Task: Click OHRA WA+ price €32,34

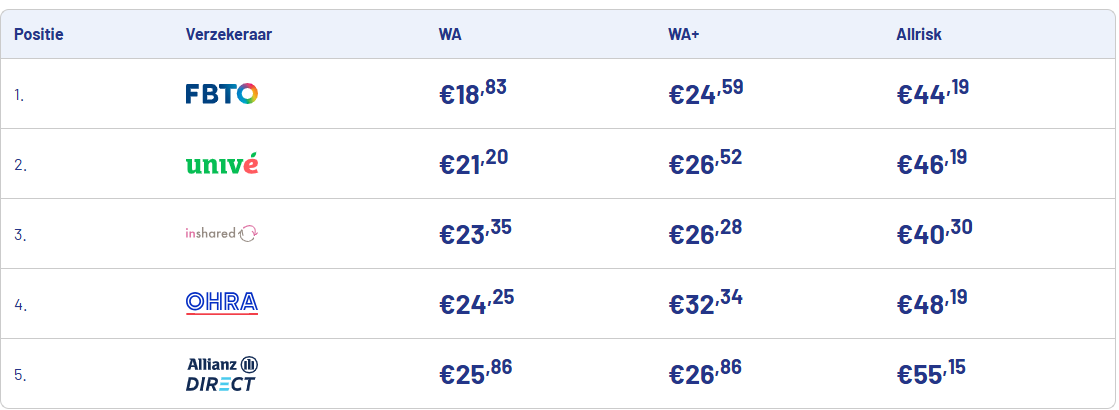Action: point(706,303)
